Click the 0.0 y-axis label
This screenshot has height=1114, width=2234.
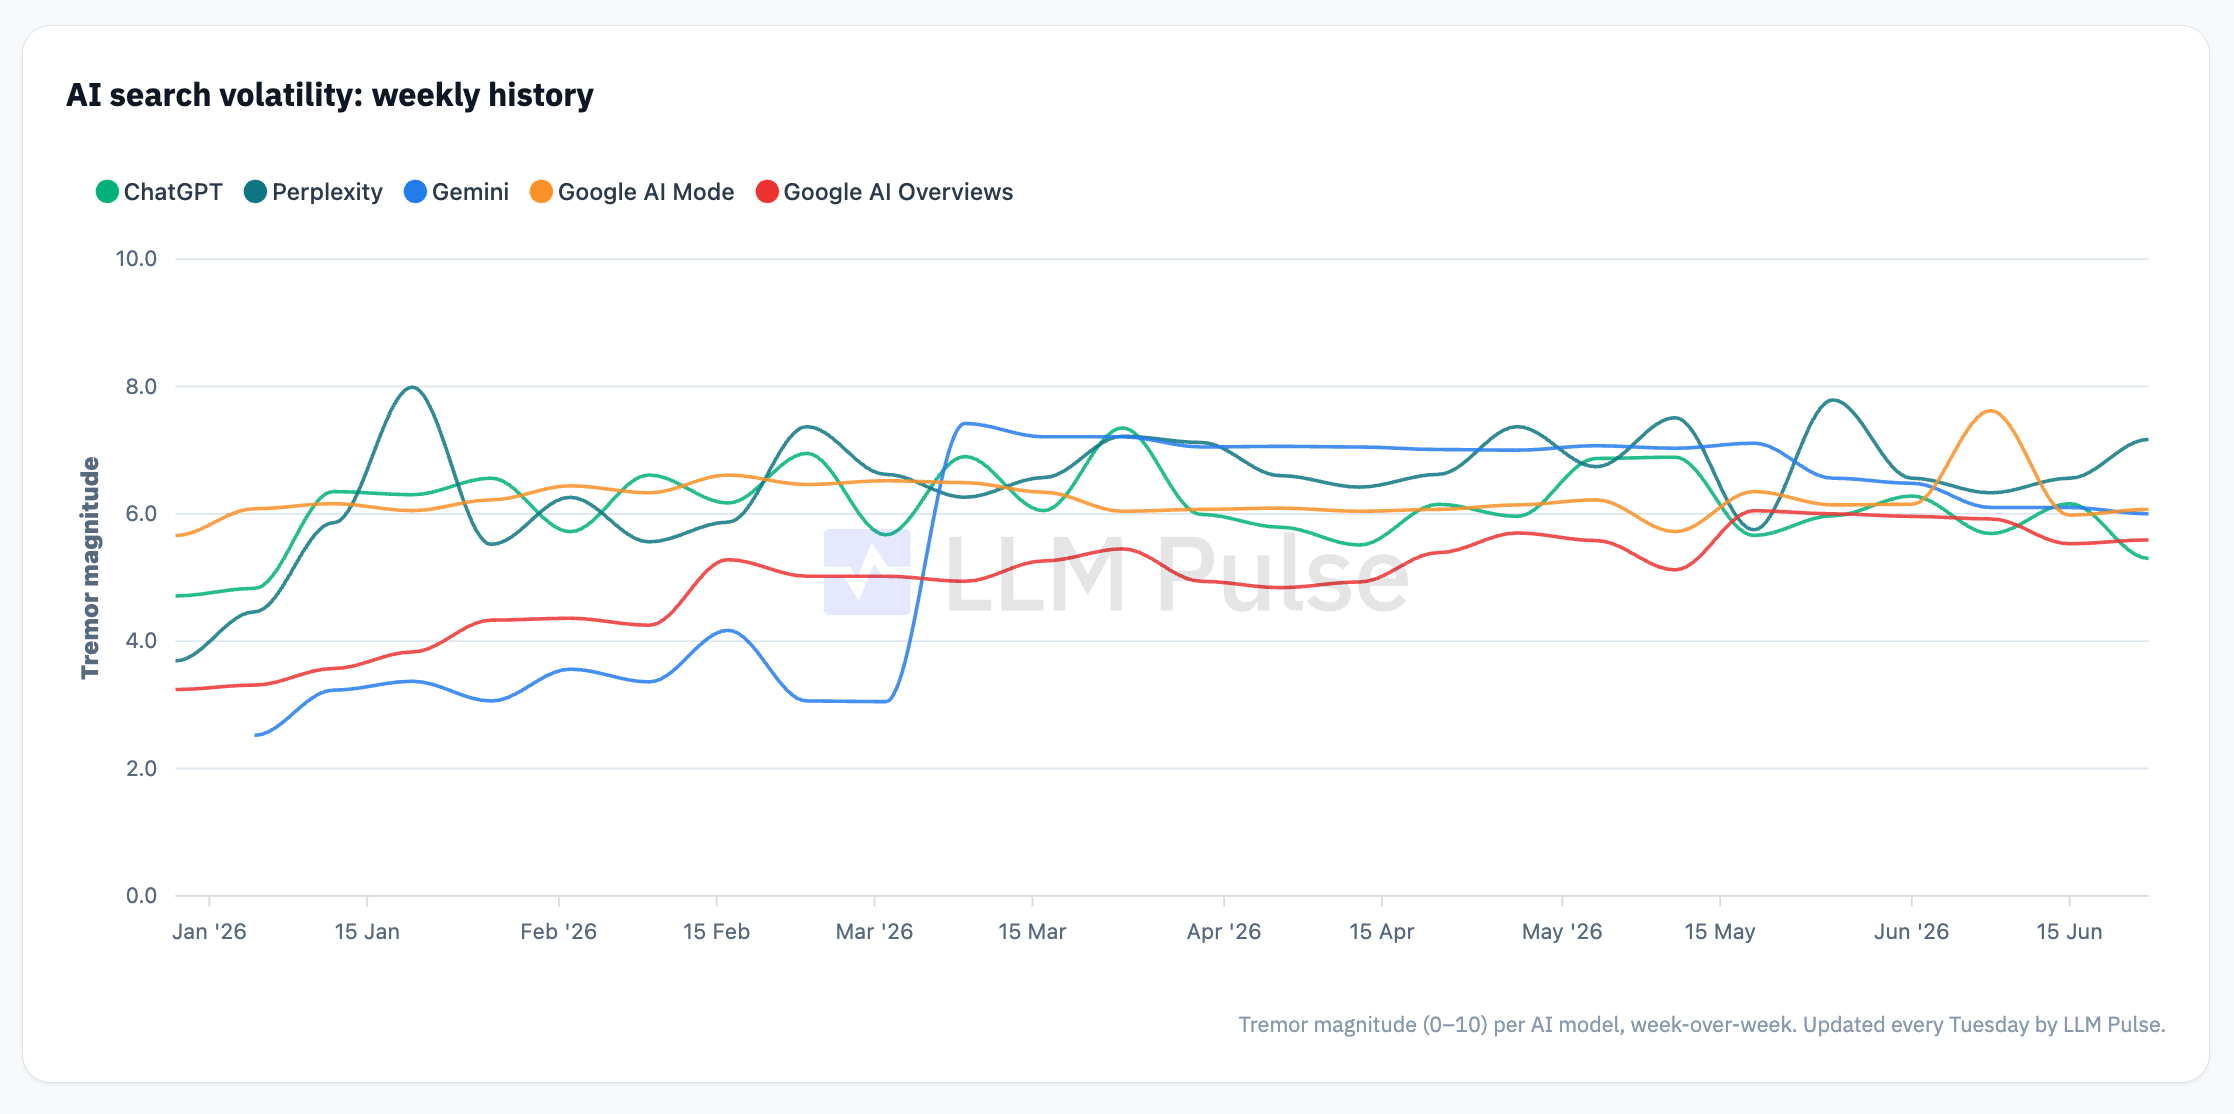(x=141, y=896)
